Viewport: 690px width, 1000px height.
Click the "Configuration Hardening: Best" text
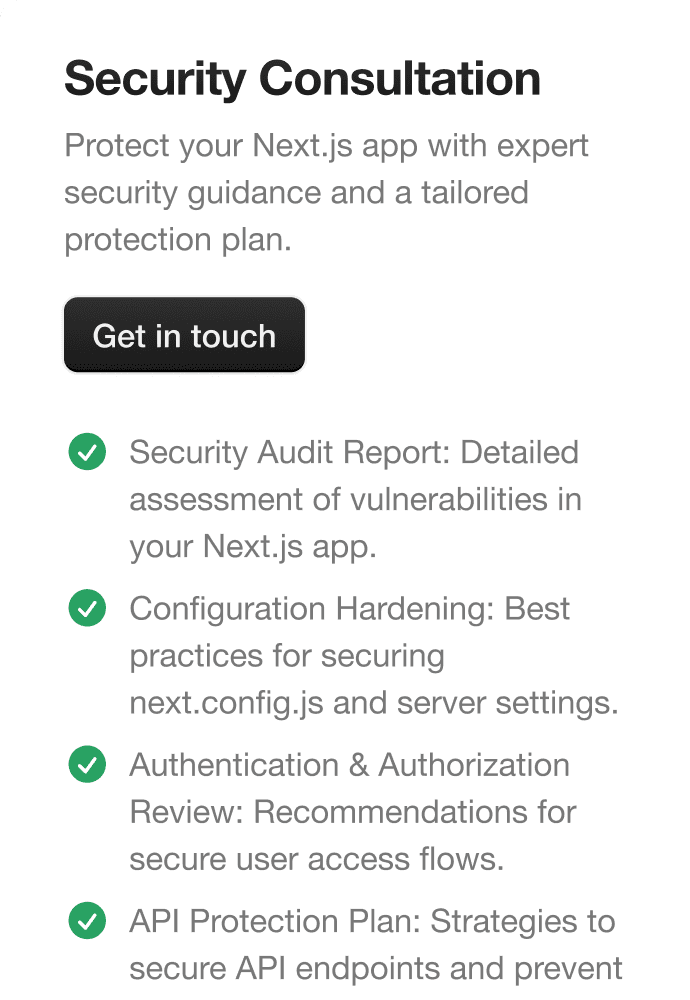click(x=350, y=609)
